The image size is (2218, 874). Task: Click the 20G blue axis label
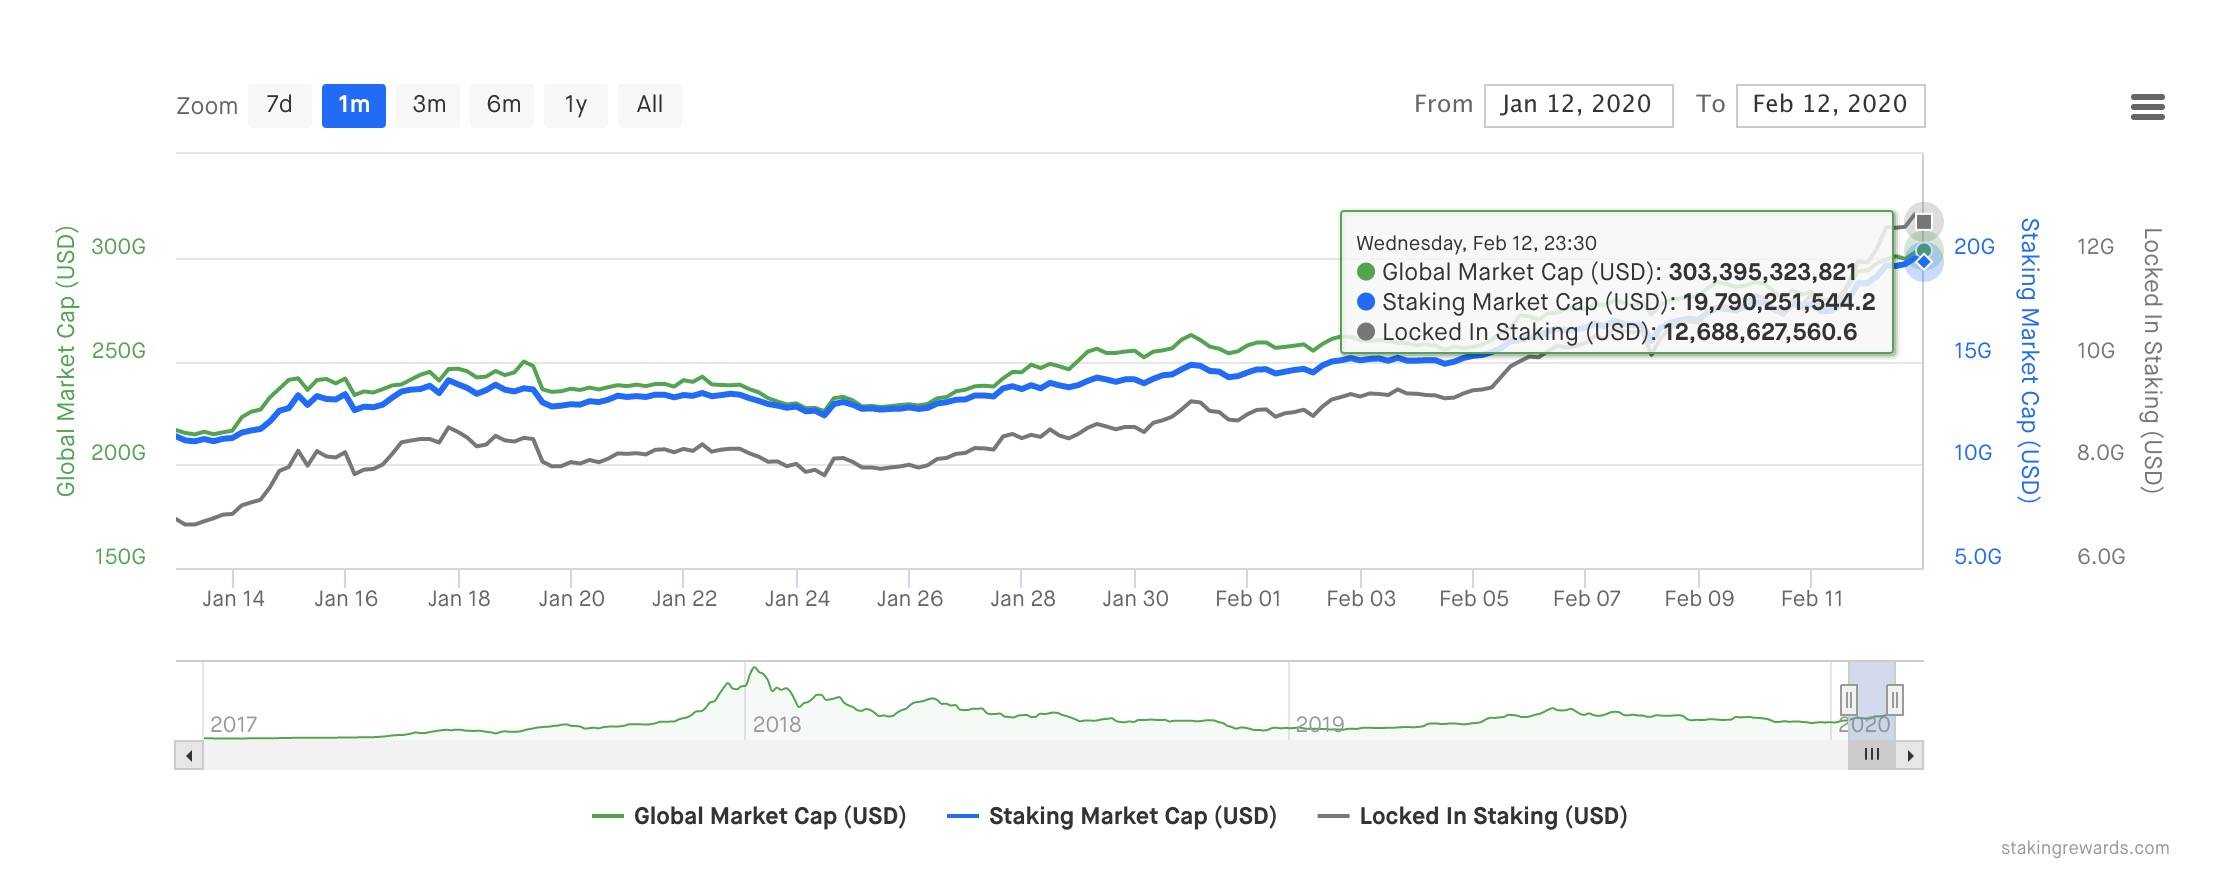1974,247
